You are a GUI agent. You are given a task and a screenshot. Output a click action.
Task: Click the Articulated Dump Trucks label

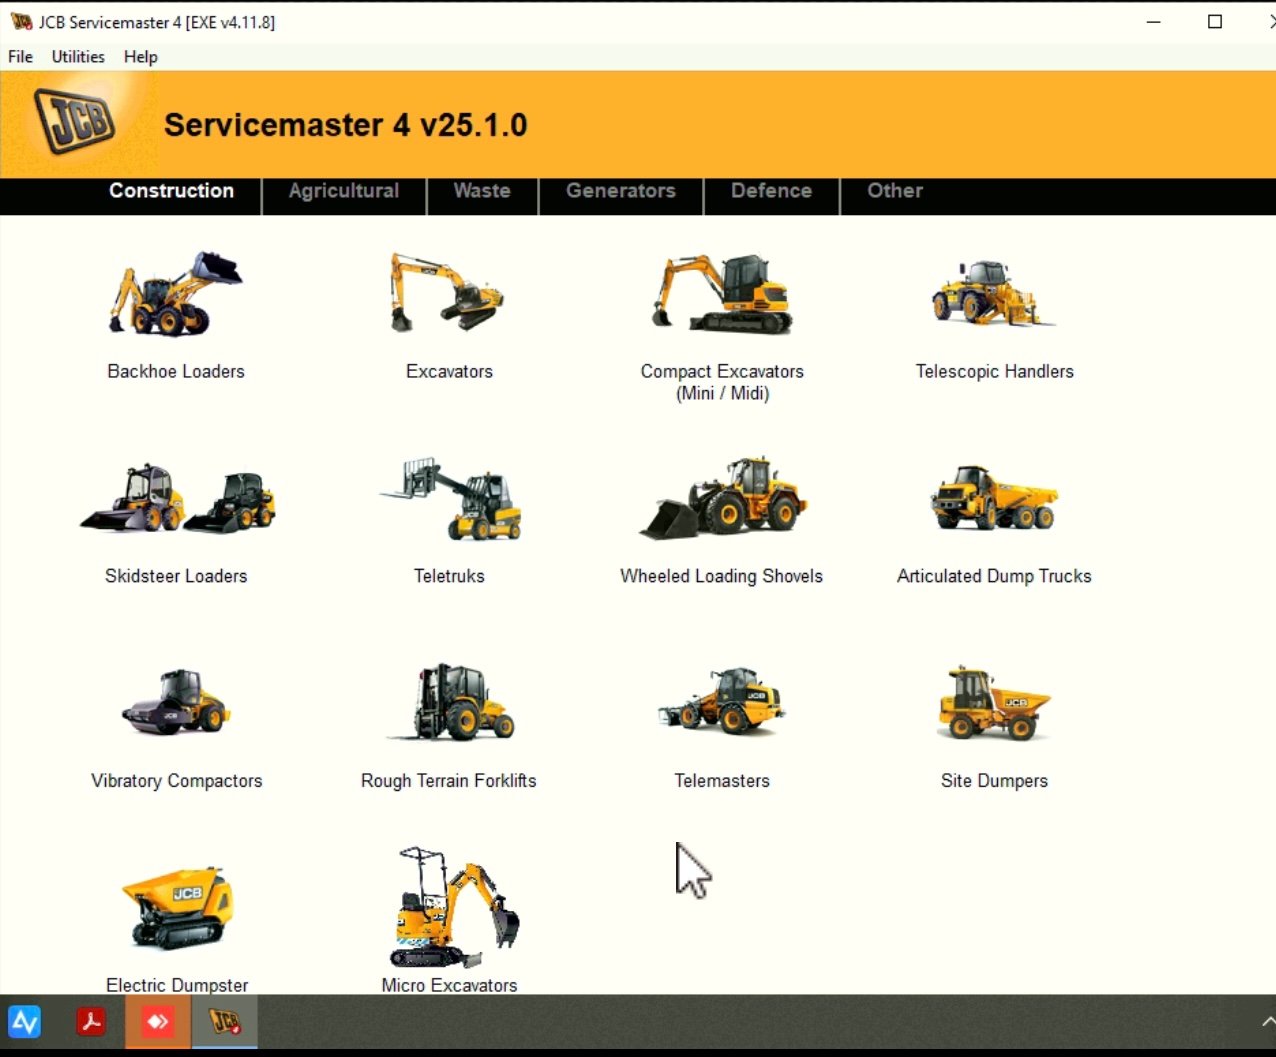(x=994, y=576)
